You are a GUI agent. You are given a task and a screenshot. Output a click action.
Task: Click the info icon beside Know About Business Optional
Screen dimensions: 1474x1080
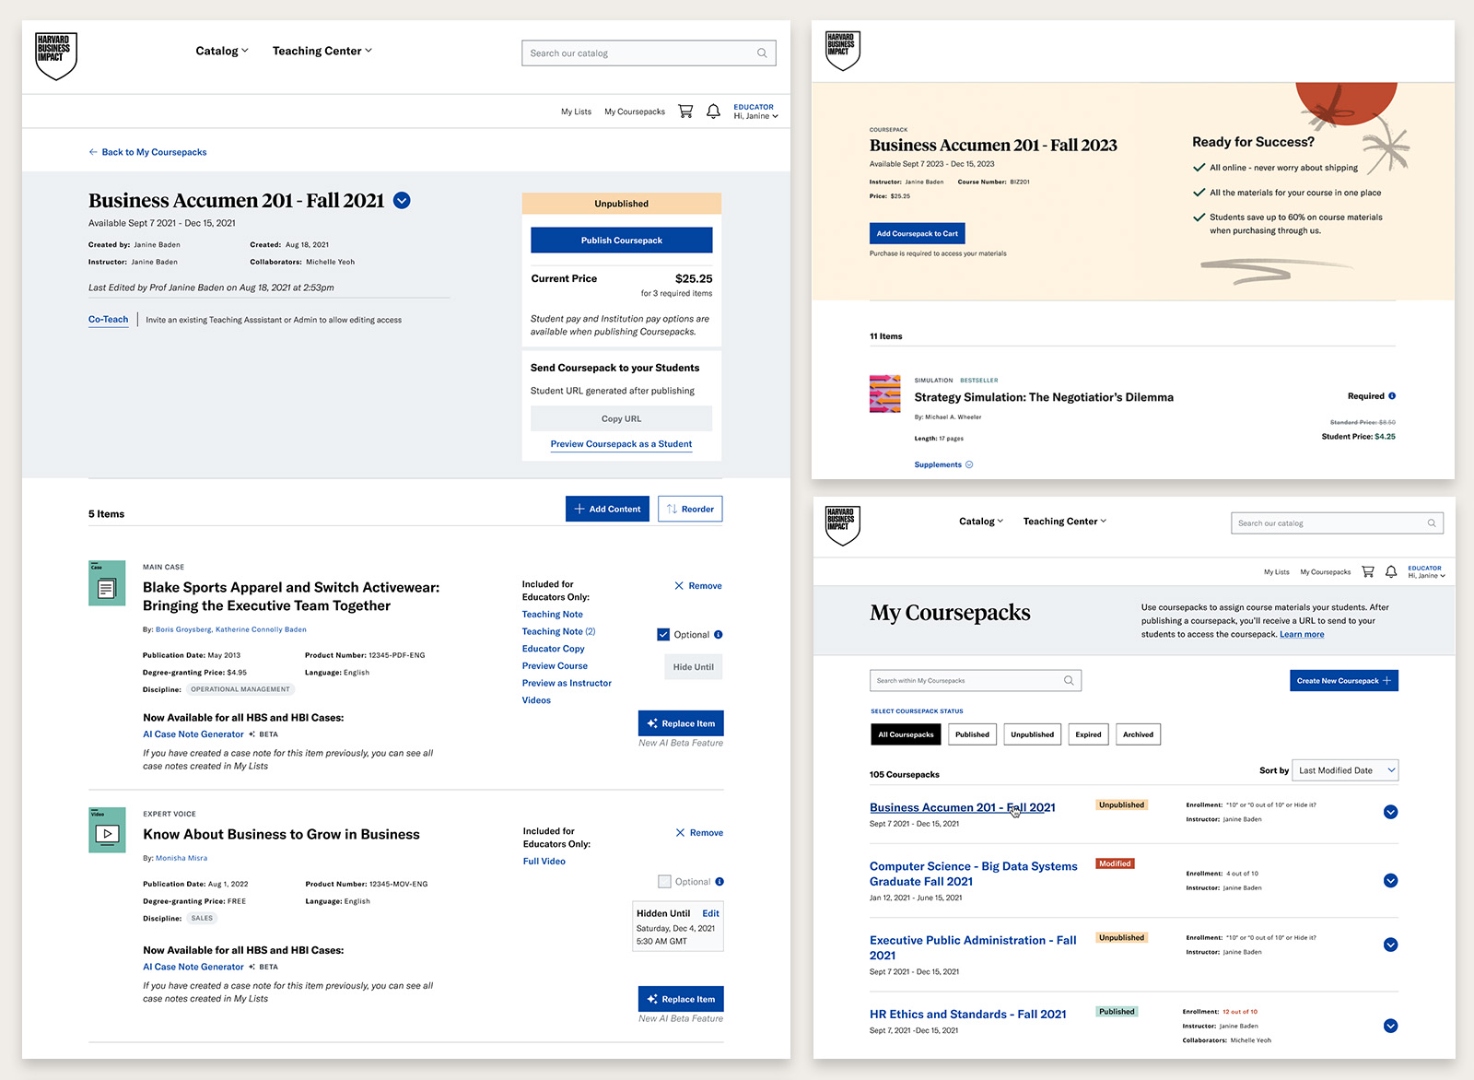719,882
